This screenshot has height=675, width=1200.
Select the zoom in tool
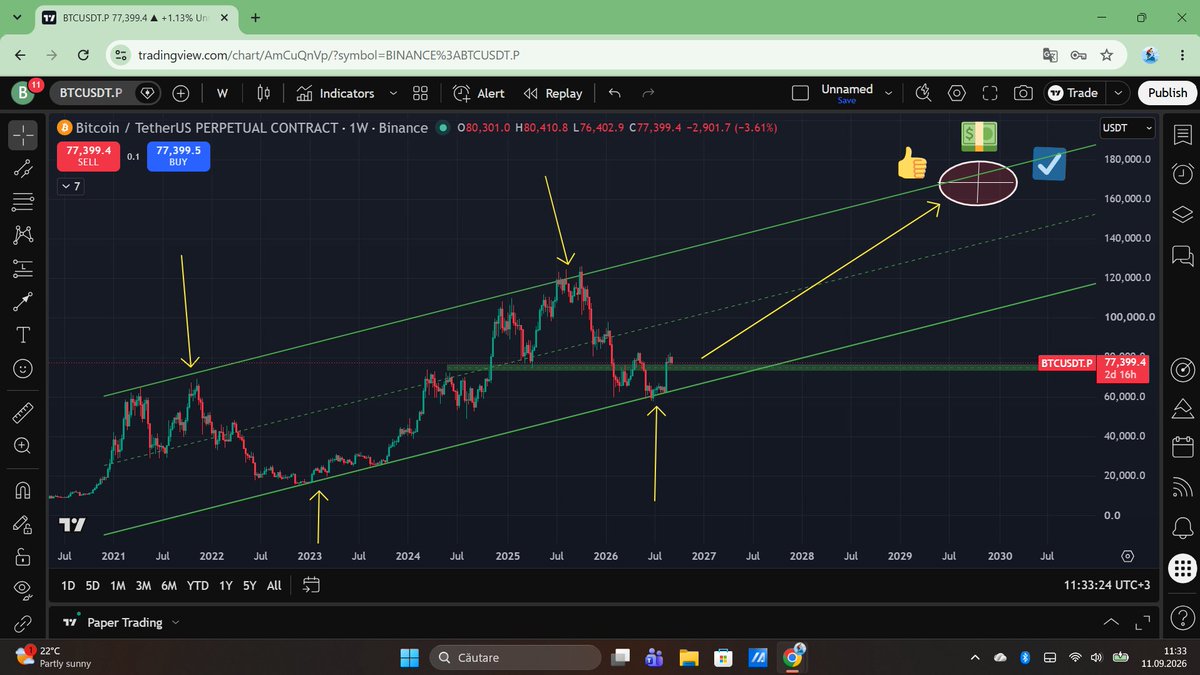[x=22, y=446]
